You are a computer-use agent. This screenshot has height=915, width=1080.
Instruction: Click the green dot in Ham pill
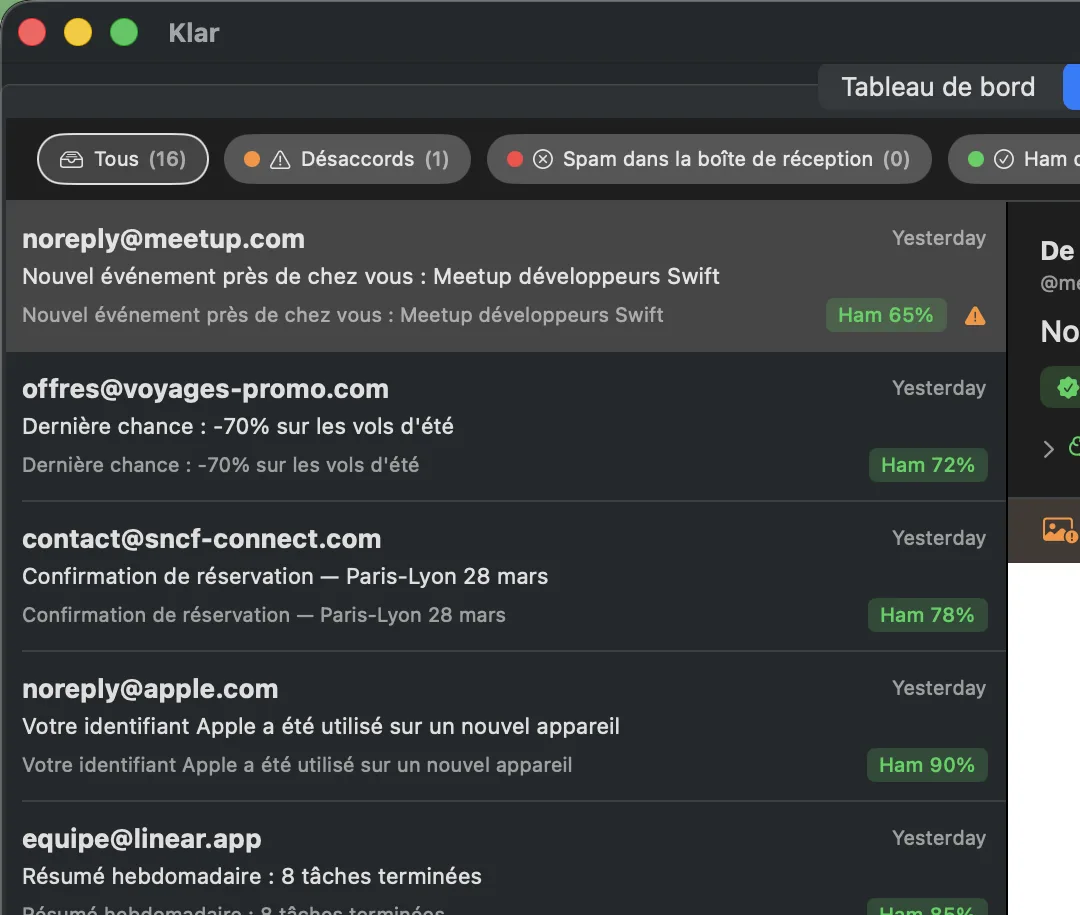point(975,159)
